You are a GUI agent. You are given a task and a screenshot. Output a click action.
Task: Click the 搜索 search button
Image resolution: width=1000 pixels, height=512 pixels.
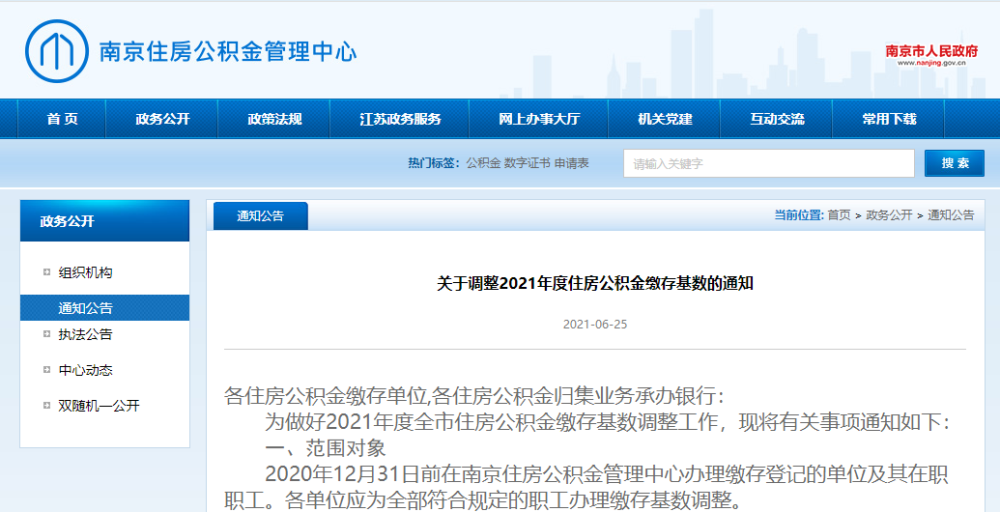tap(955, 163)
